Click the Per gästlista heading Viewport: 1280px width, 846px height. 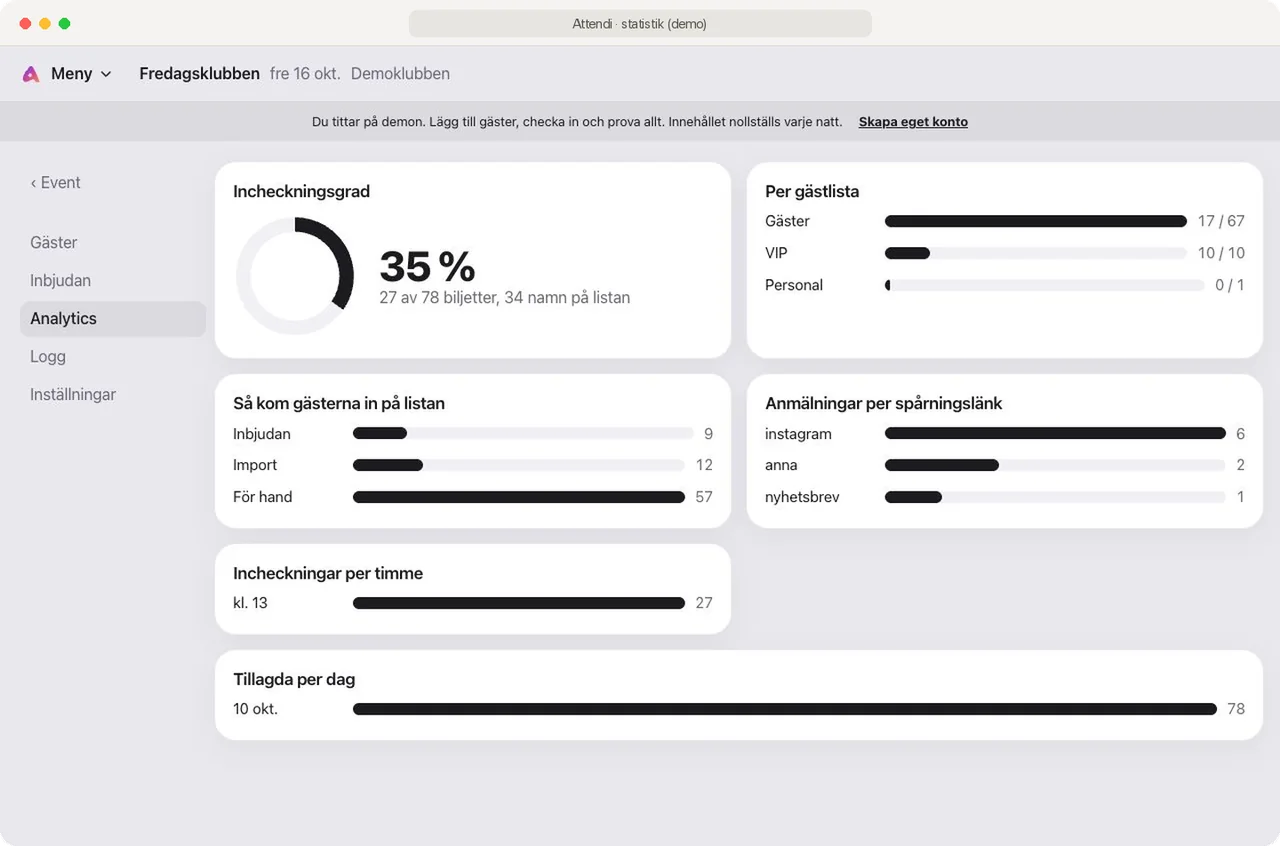(x=812, y=191)
